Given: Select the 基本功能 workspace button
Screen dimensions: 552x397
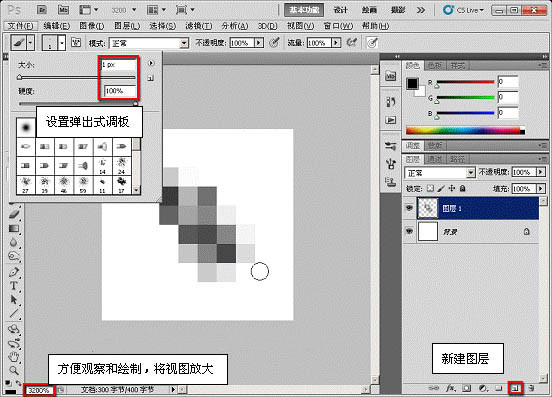Looking at the screenshot, I should (304, 10).
